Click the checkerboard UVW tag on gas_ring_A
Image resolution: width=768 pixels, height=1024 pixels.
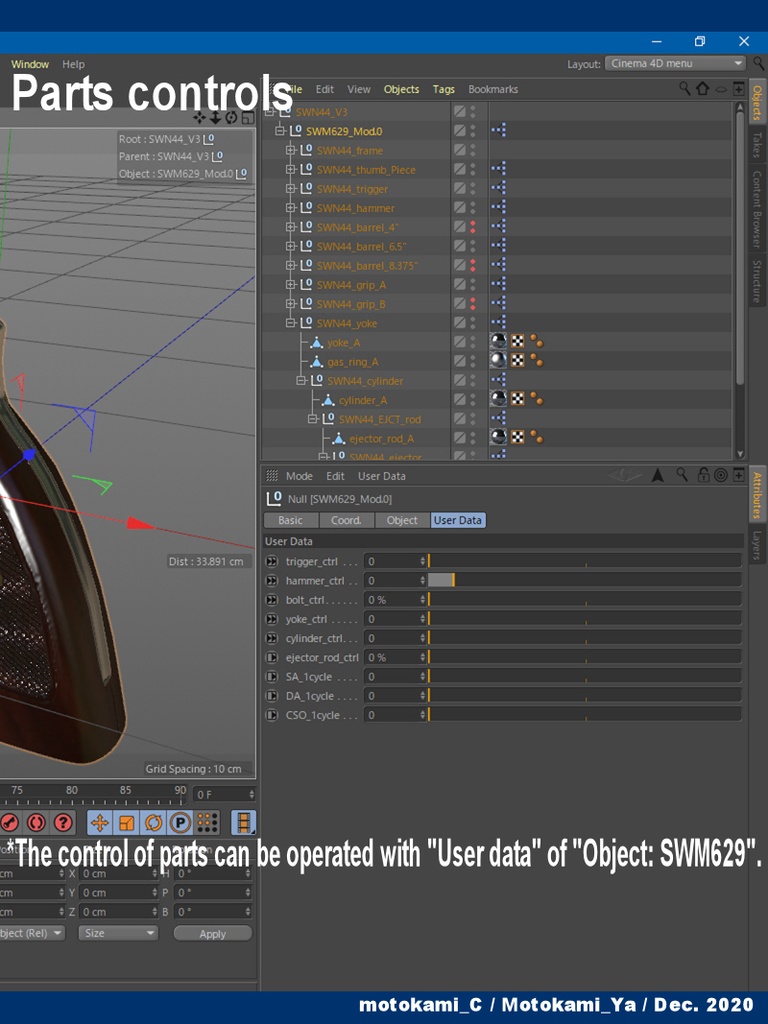517,360
